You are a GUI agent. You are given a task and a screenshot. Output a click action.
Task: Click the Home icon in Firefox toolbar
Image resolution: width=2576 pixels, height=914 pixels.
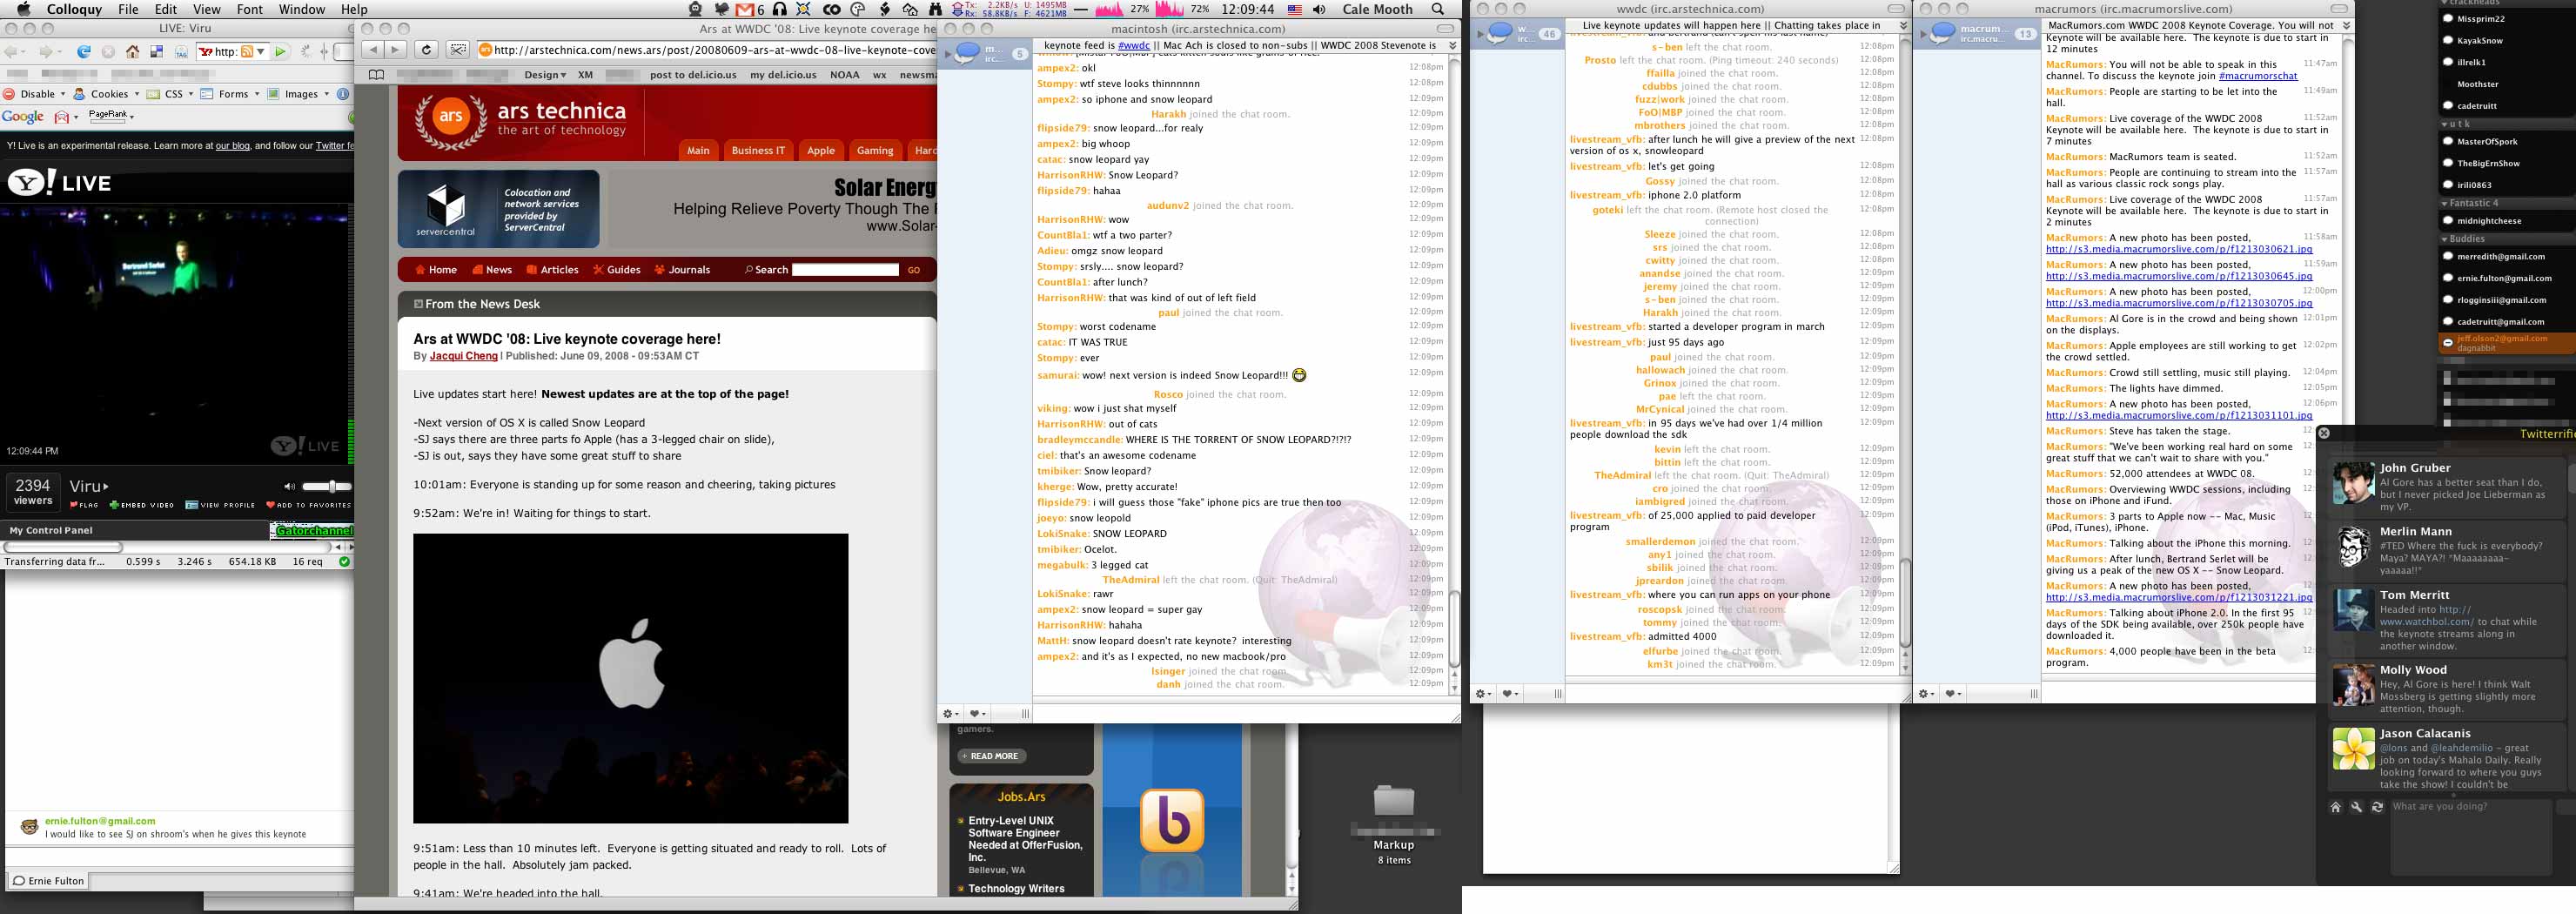click(x=134, y=52)
